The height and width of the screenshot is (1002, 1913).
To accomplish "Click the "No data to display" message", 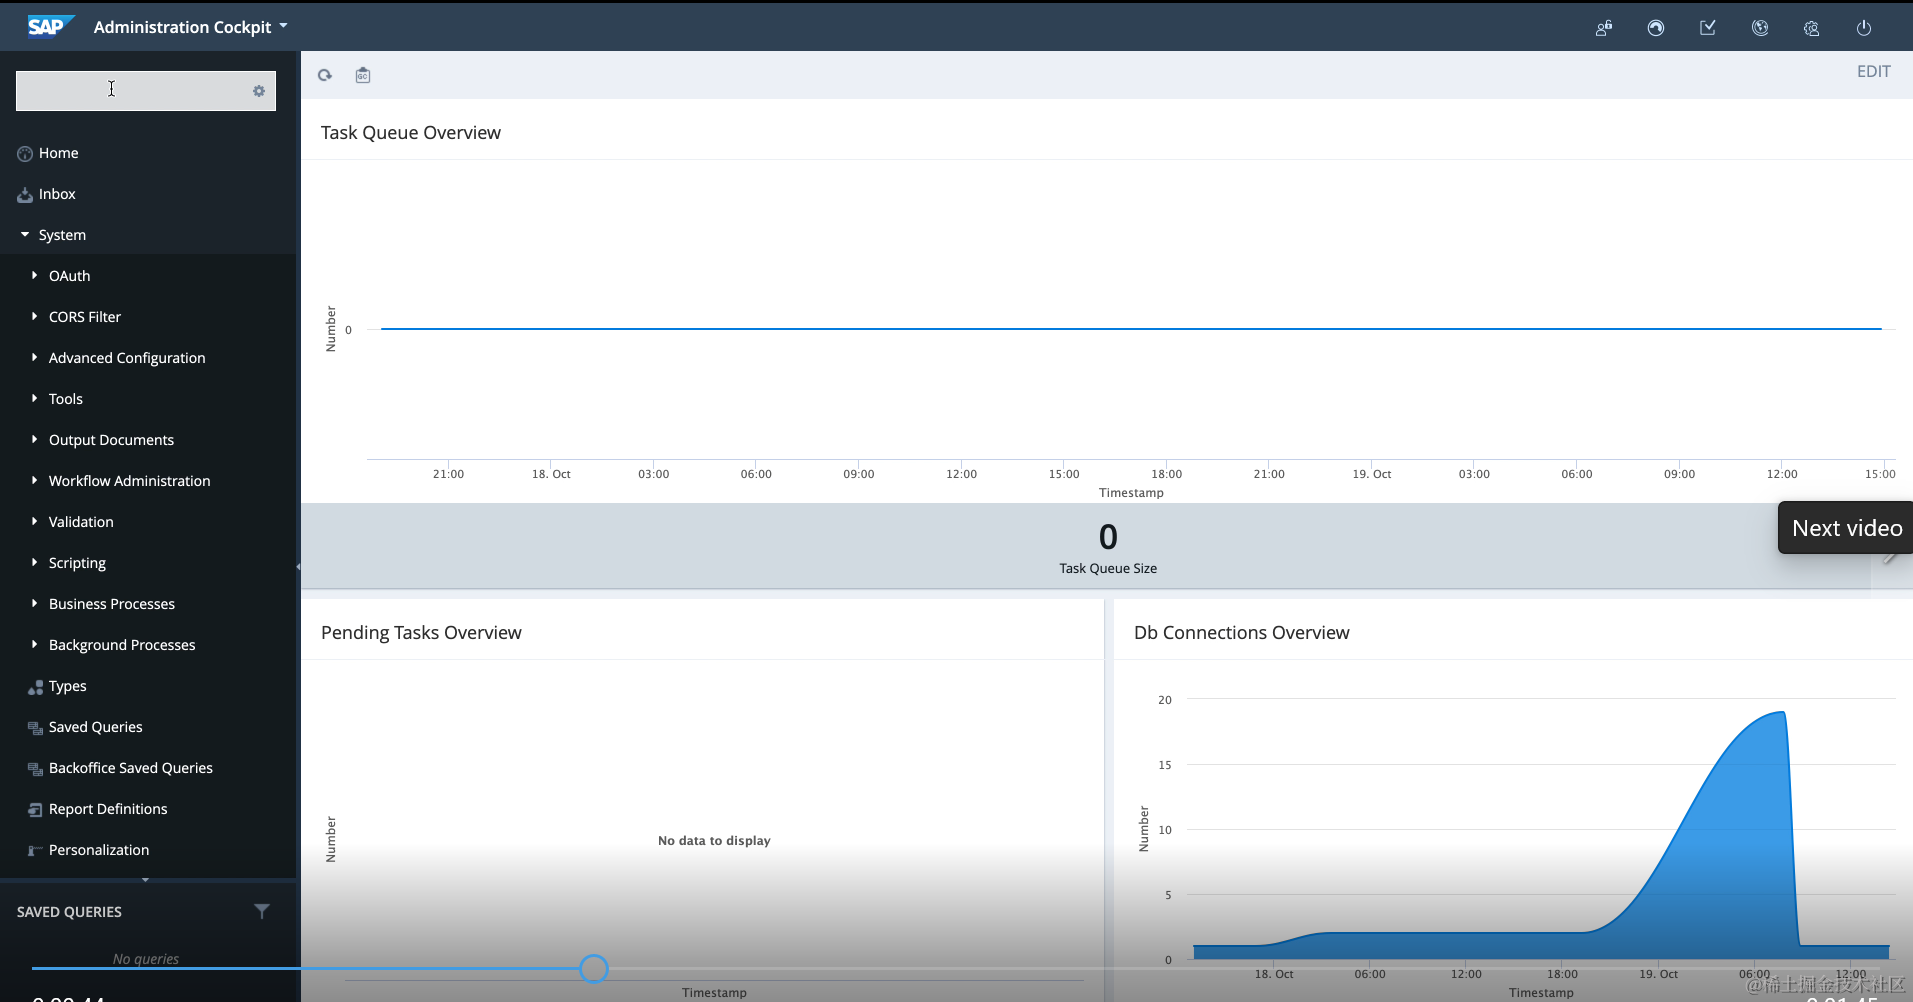I will pyautogui.click(x=714, y=841).
